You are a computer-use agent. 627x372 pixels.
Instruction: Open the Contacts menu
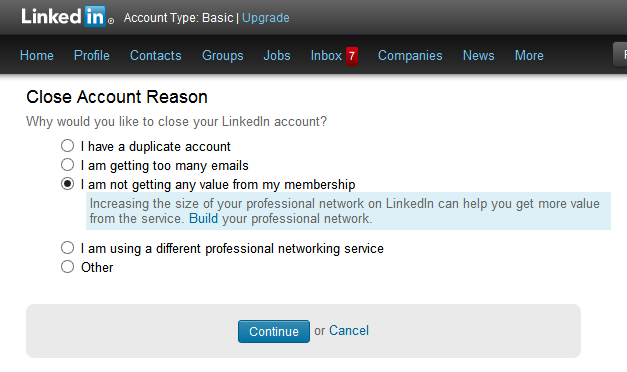(156, 56)
